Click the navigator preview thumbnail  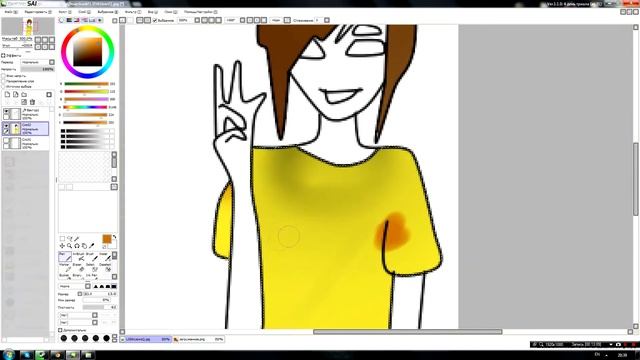pos(28,26)
